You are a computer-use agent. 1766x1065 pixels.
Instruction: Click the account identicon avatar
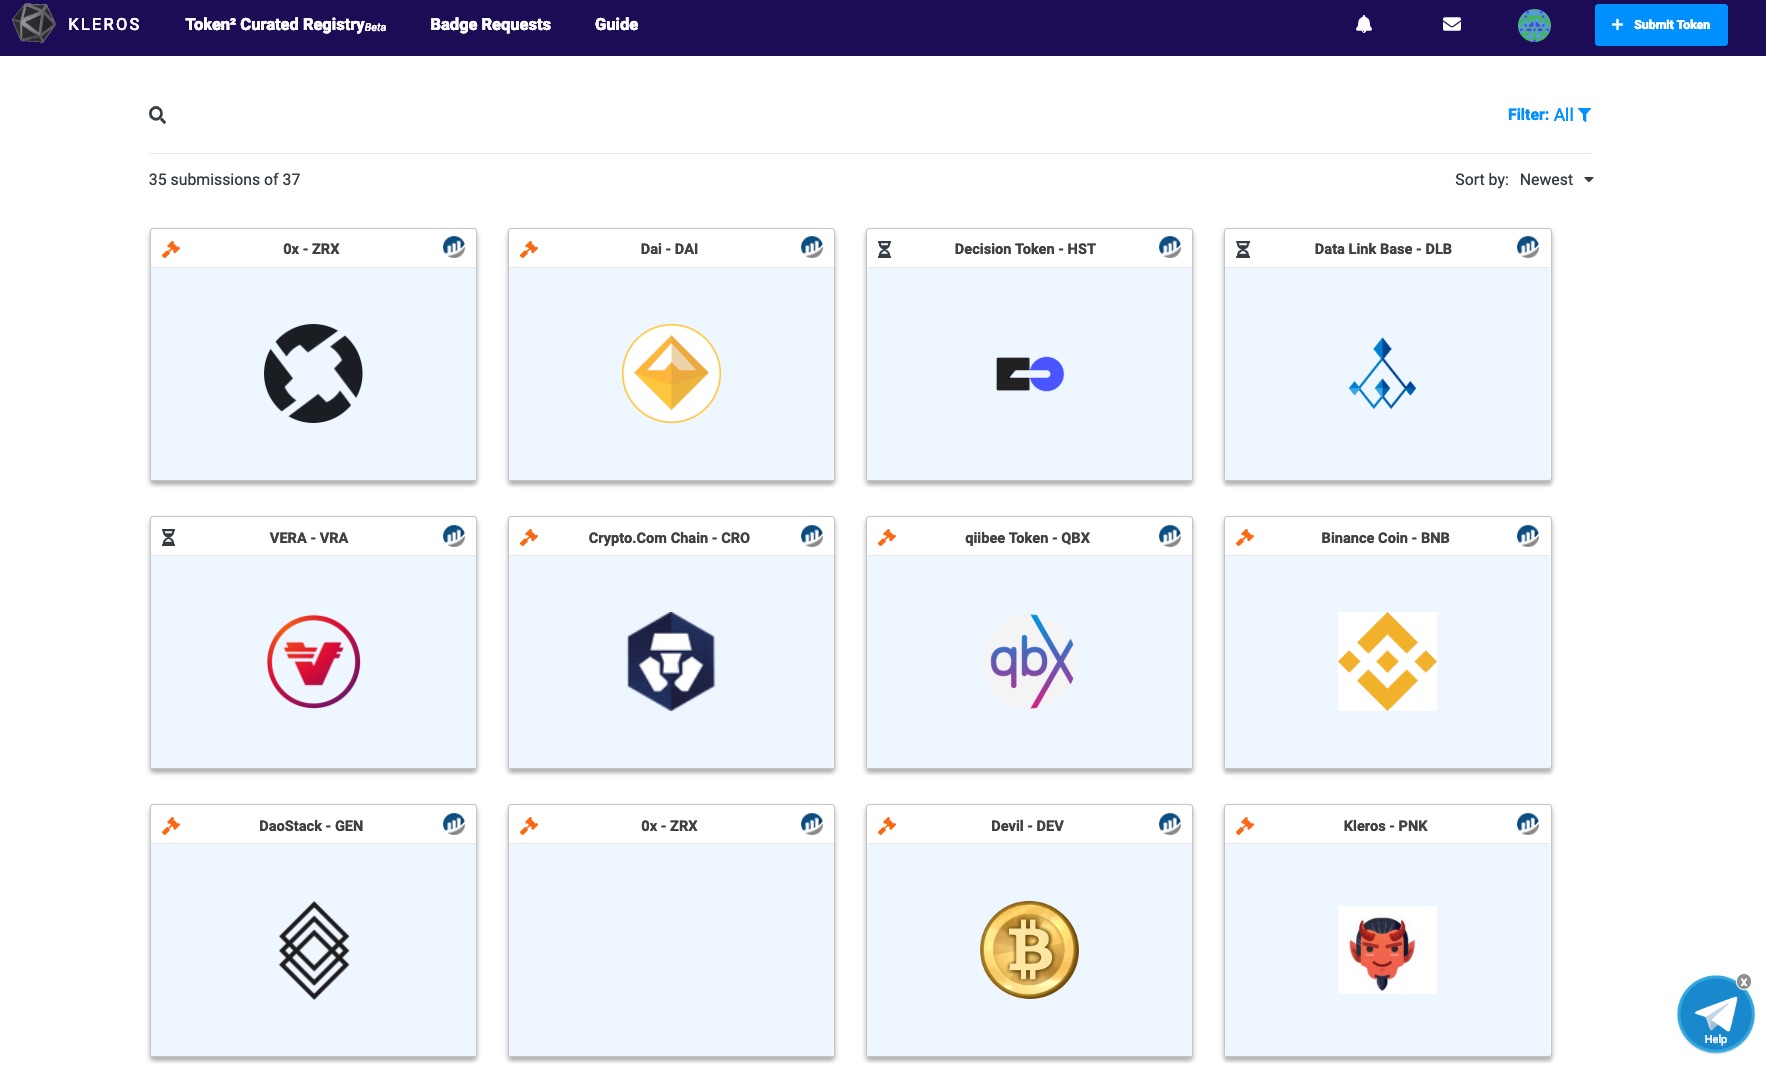pos(1534,25)
